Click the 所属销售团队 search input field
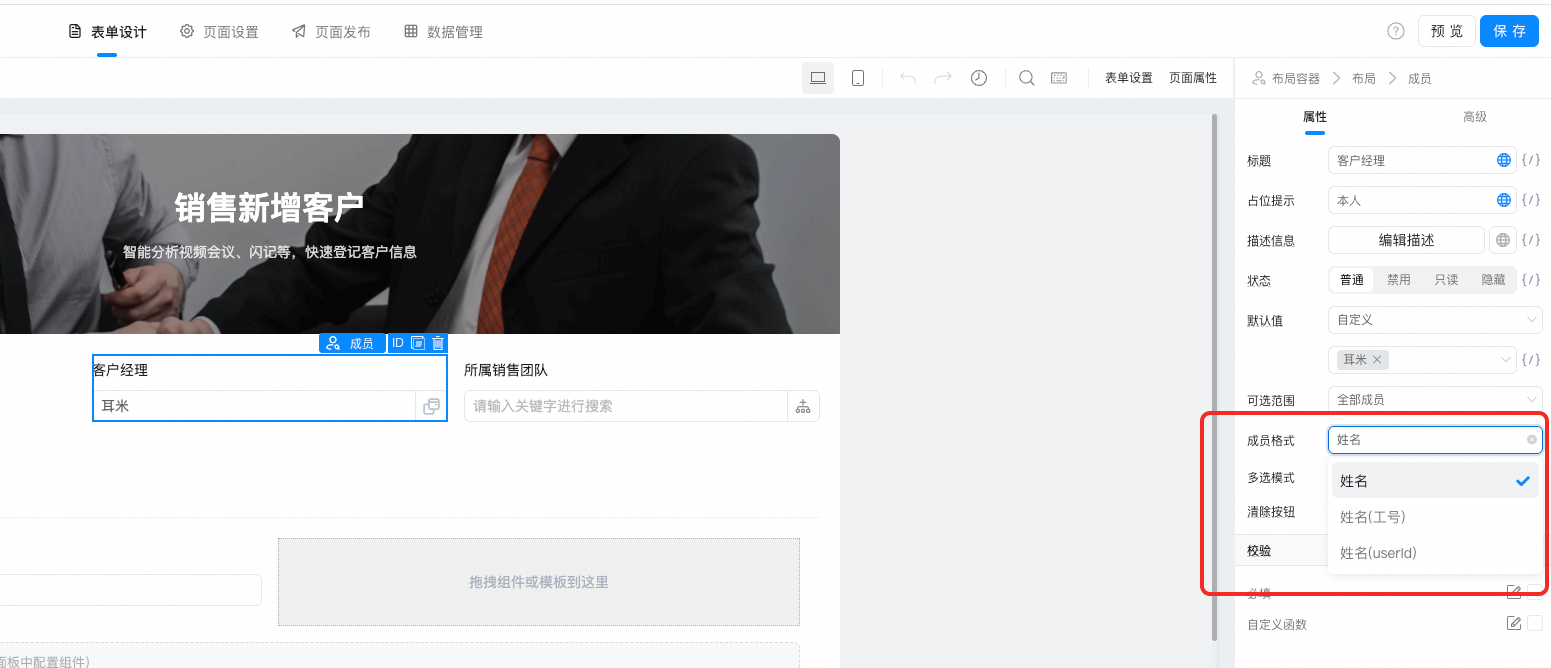 (625, 406)
